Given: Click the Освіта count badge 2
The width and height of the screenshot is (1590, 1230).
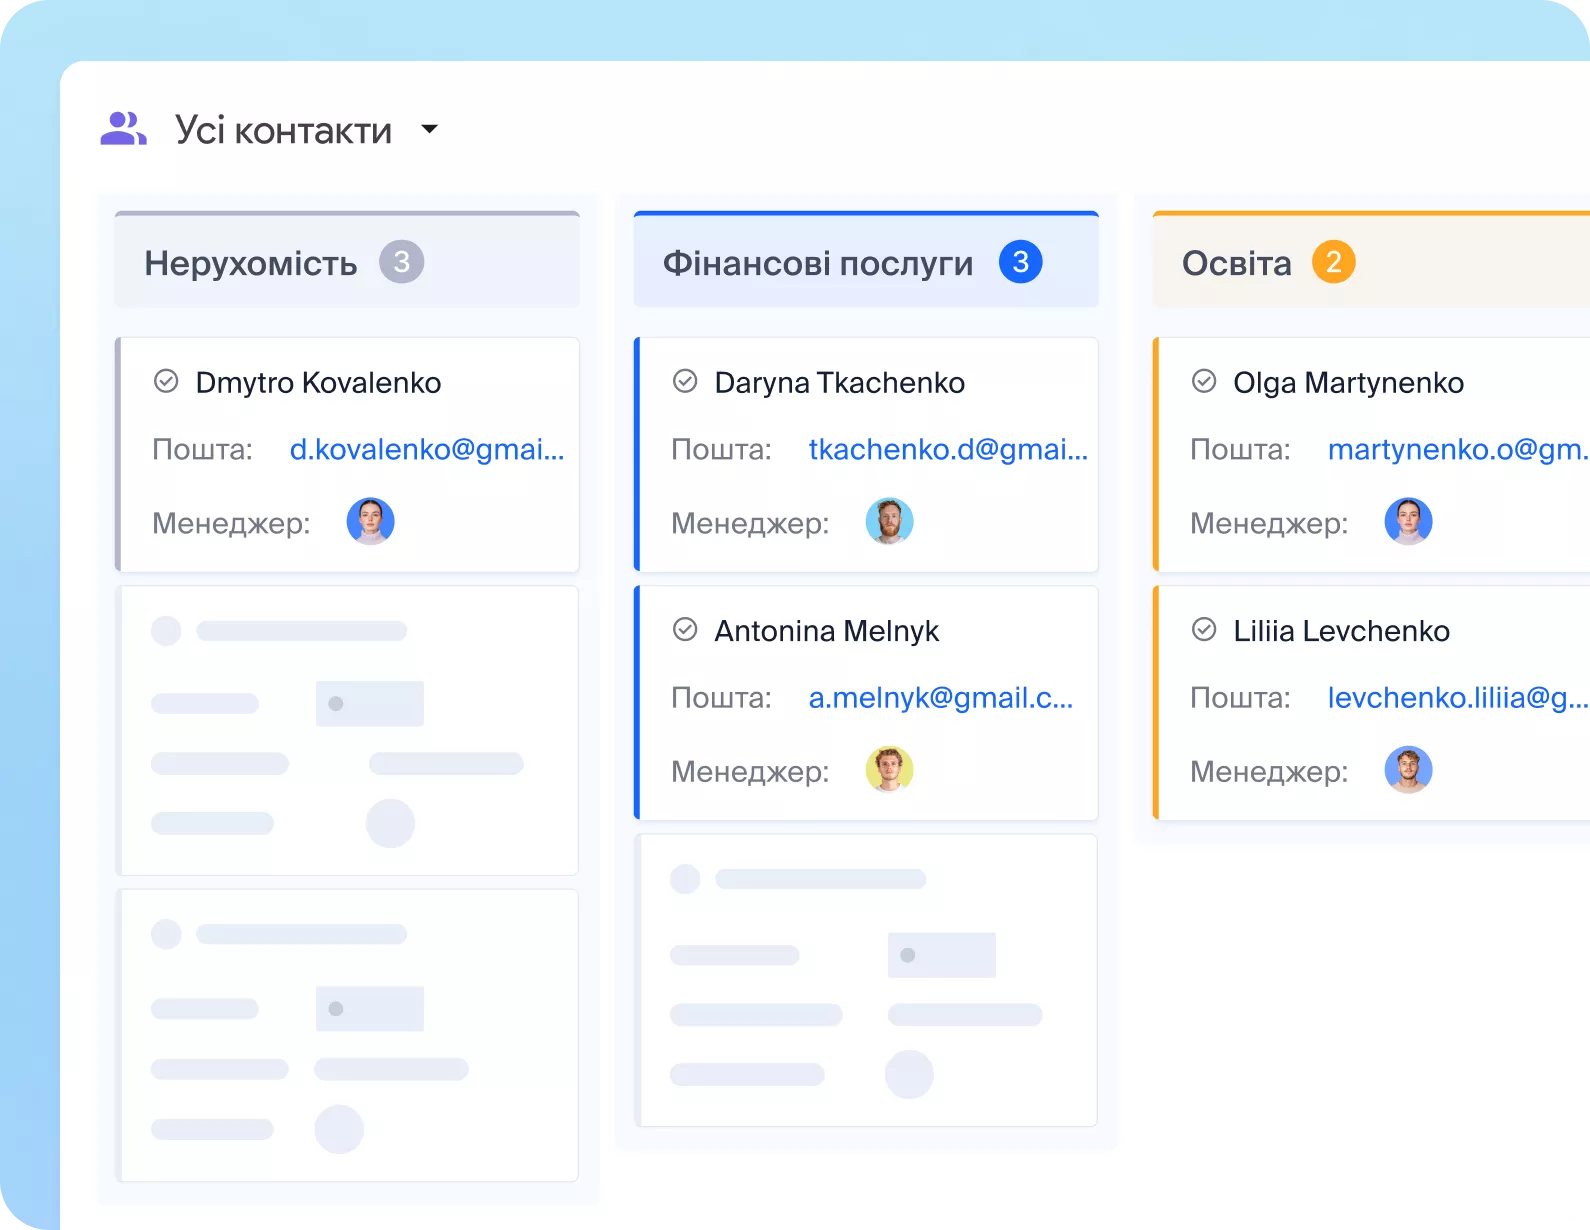Looking at the screenshot, I should click(x=1333, y=262).
